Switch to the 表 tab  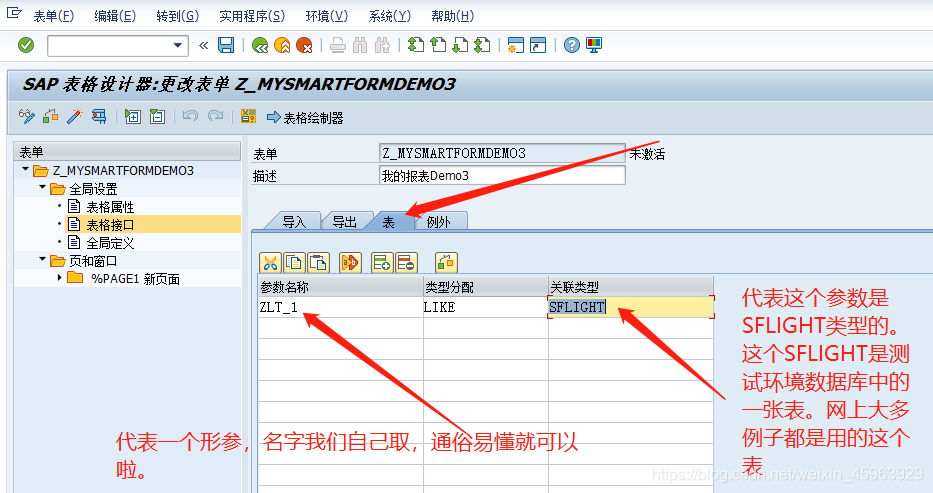389,222
